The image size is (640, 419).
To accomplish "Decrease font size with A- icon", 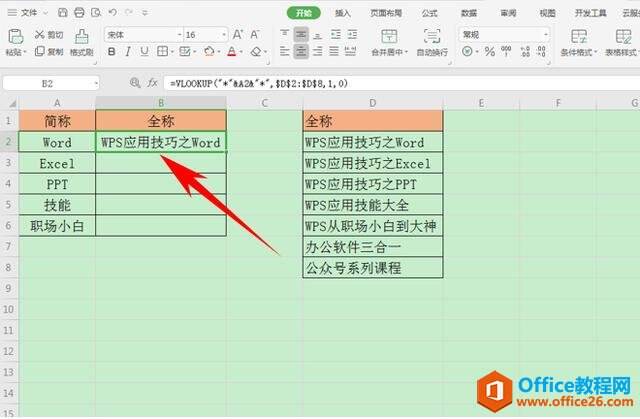I will pyautogui.click(x=255, y=35).
